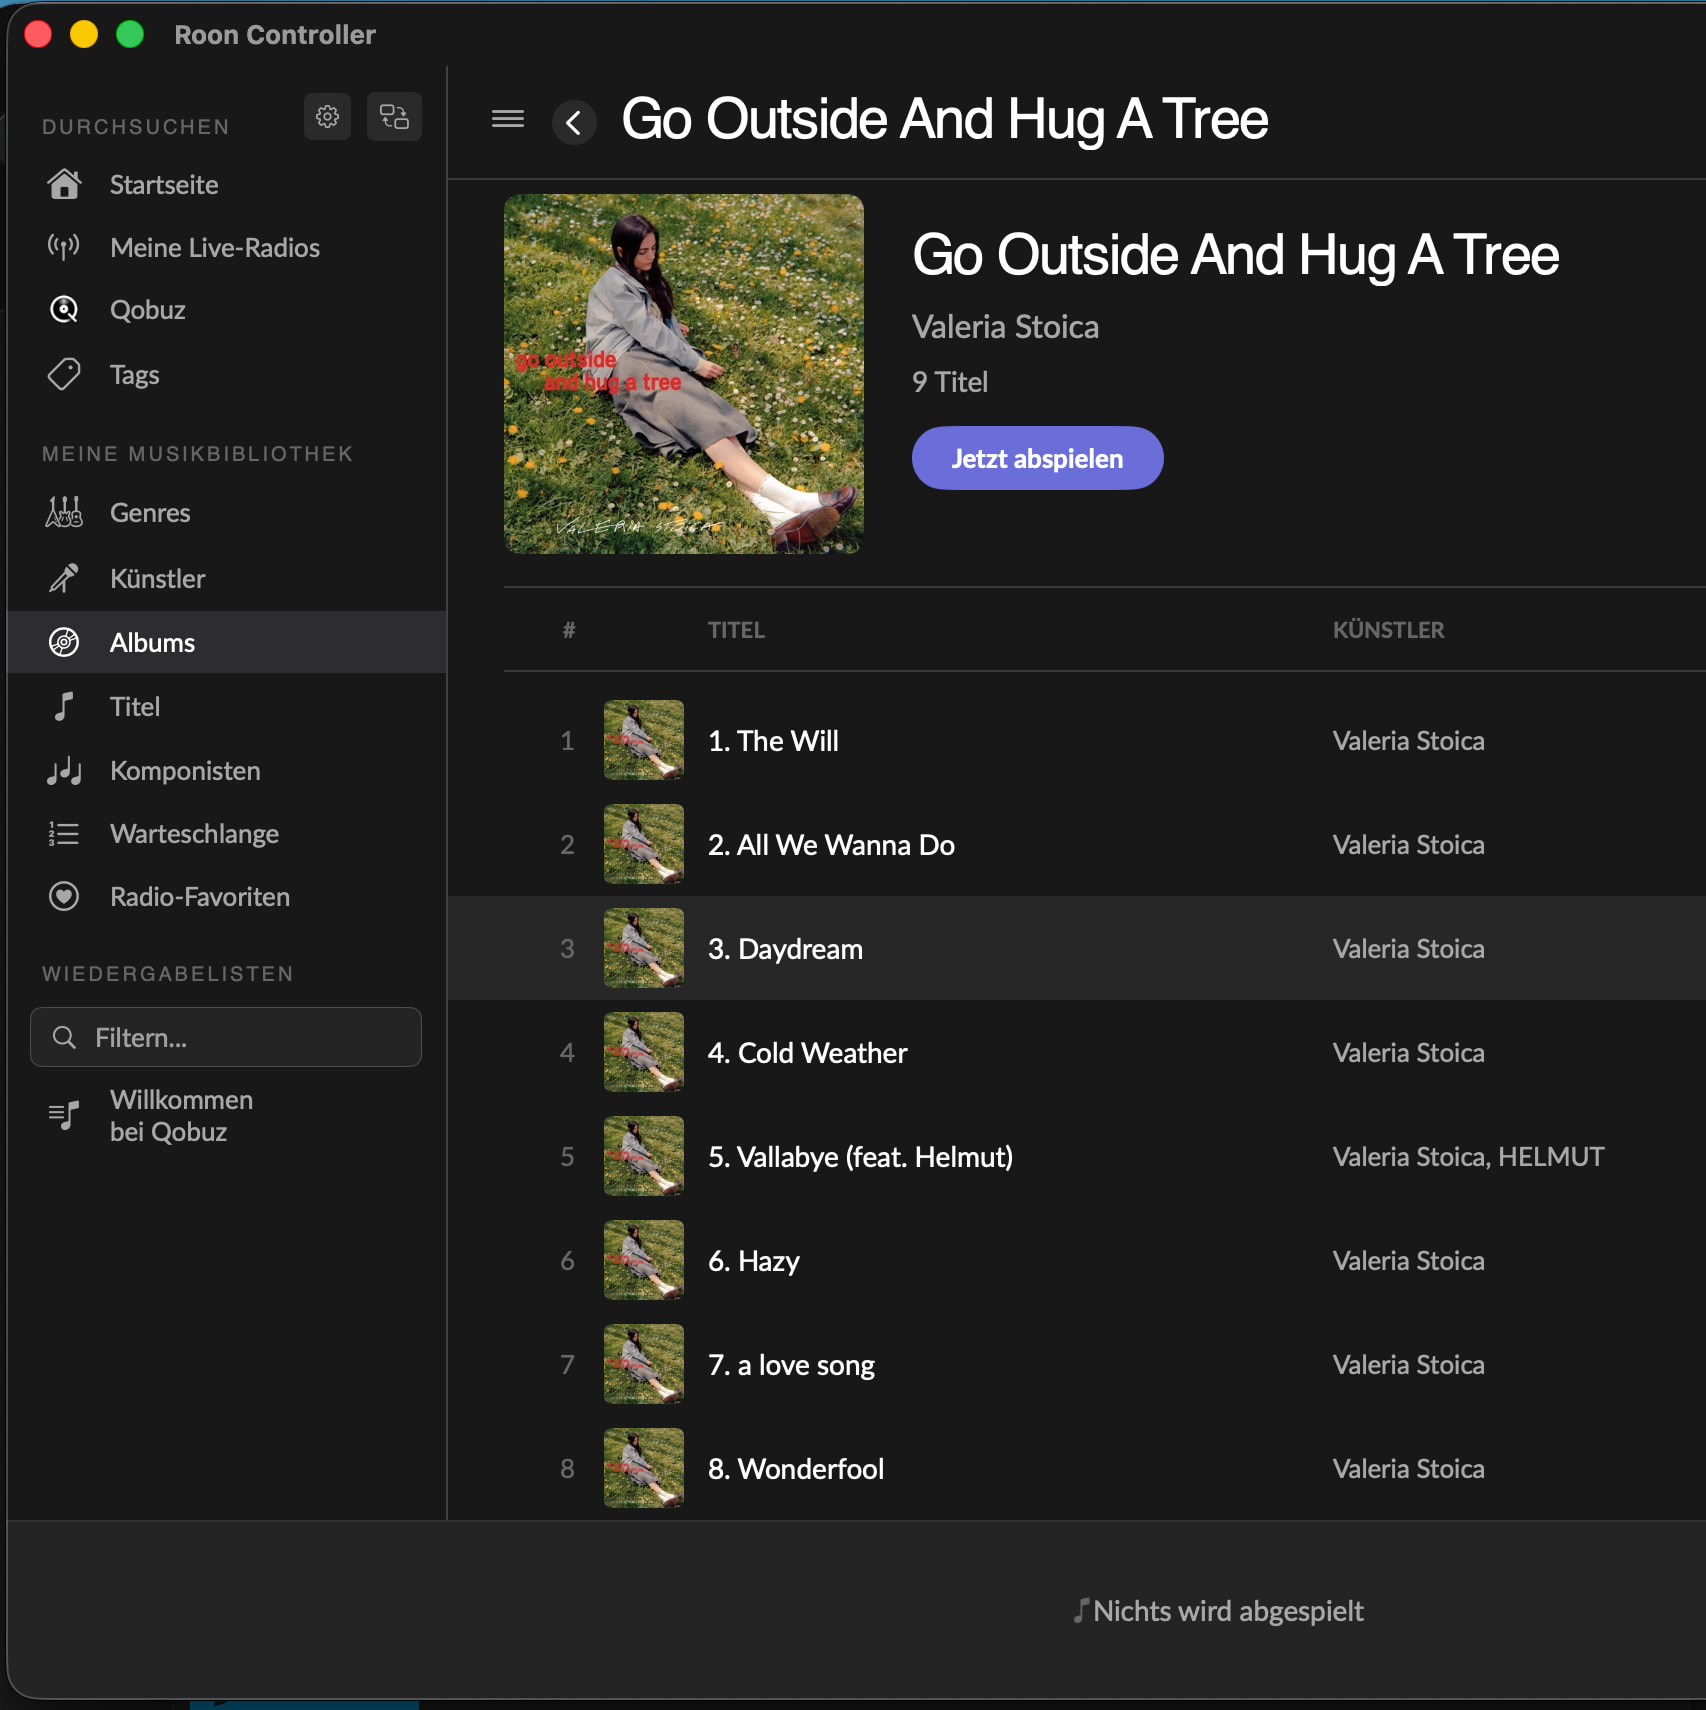
Task: Click the Filtern... playlist filter field
Action: pos(226,1037)
